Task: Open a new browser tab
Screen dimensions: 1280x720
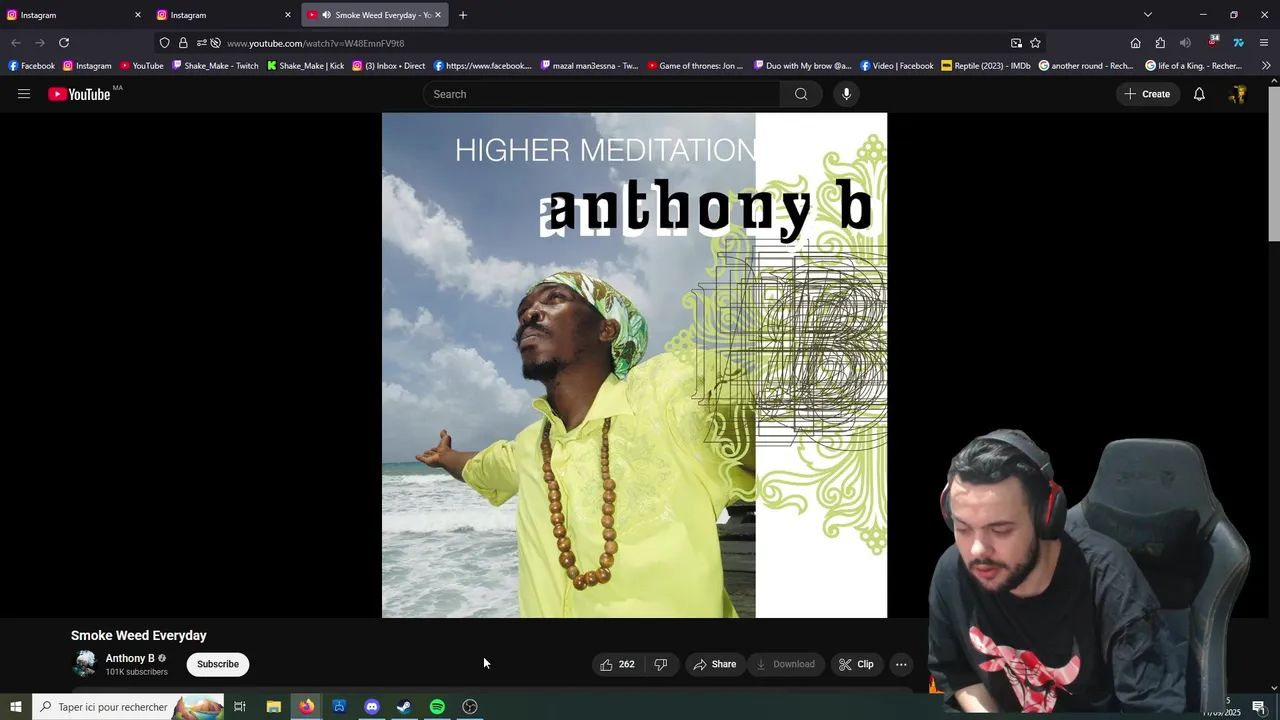Action: [462, 15]
